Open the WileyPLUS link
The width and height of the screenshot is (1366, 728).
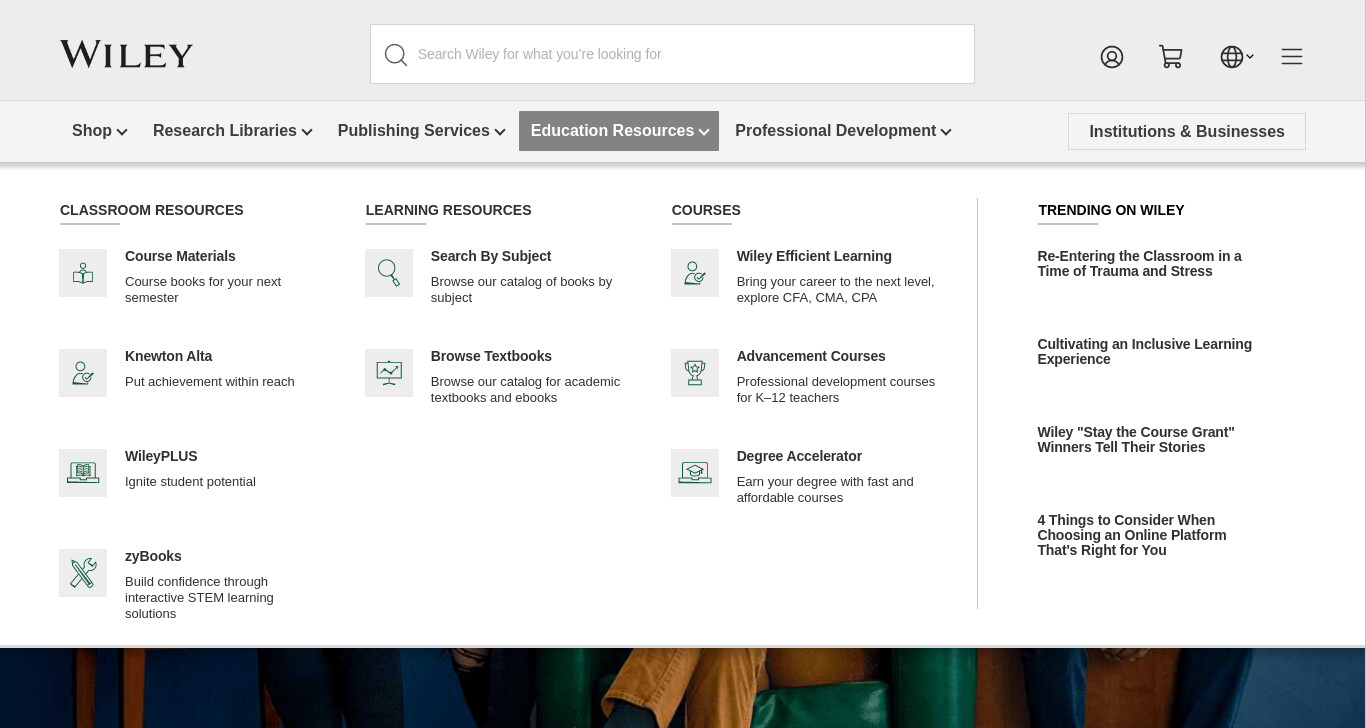[161, 457]
